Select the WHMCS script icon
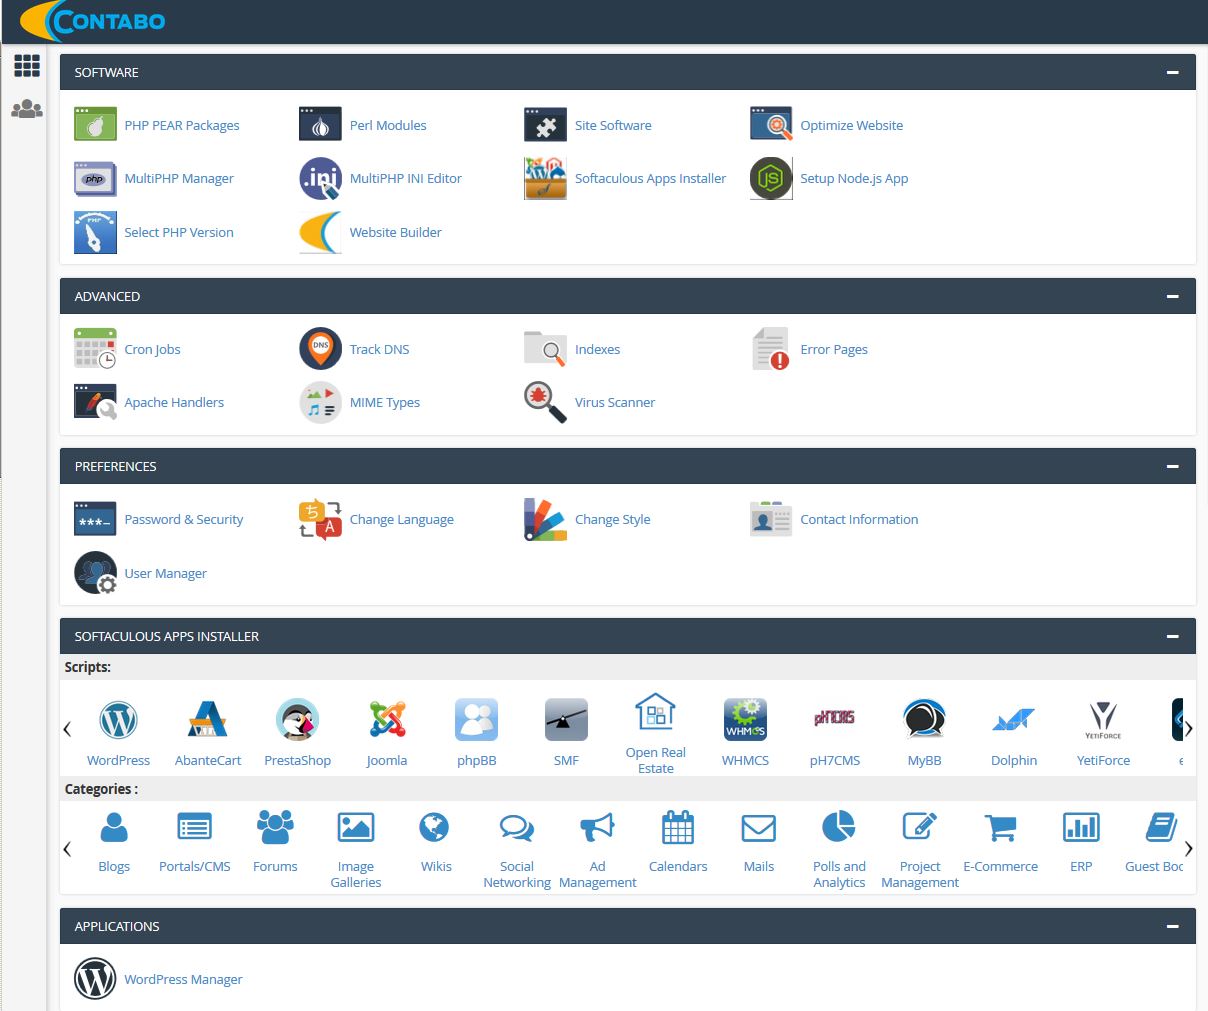This screenshot has height=1011, width=1208. [x=745, y=720]
